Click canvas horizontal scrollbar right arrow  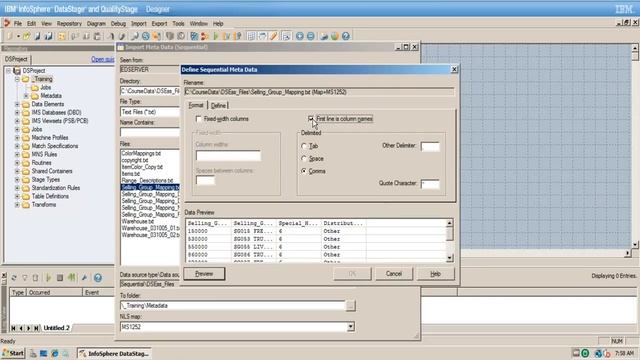tap(627, 253)
